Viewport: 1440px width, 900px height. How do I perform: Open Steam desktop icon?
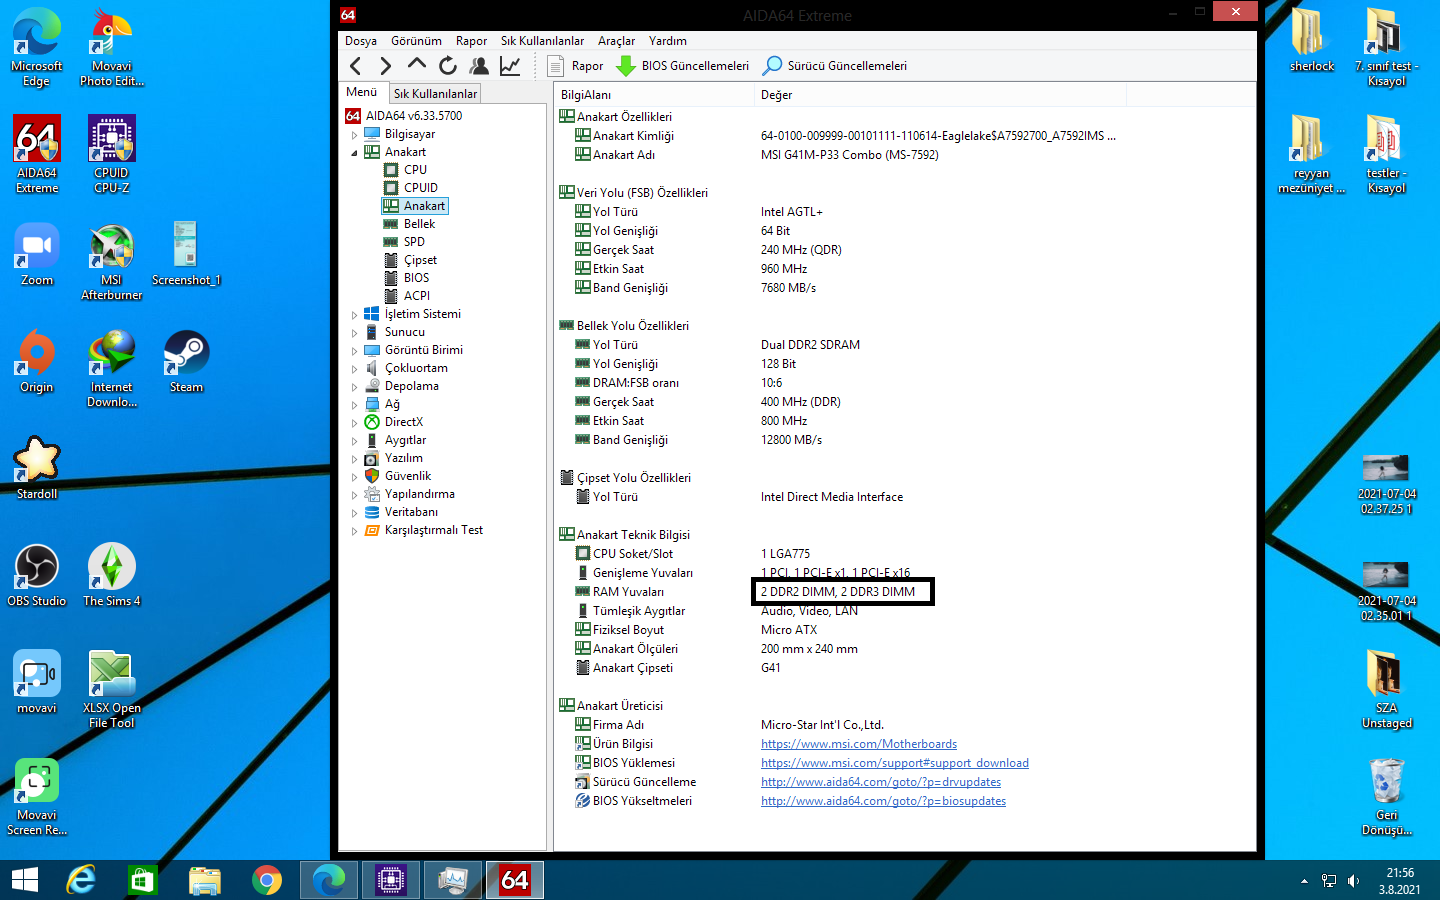click(187, 361)
